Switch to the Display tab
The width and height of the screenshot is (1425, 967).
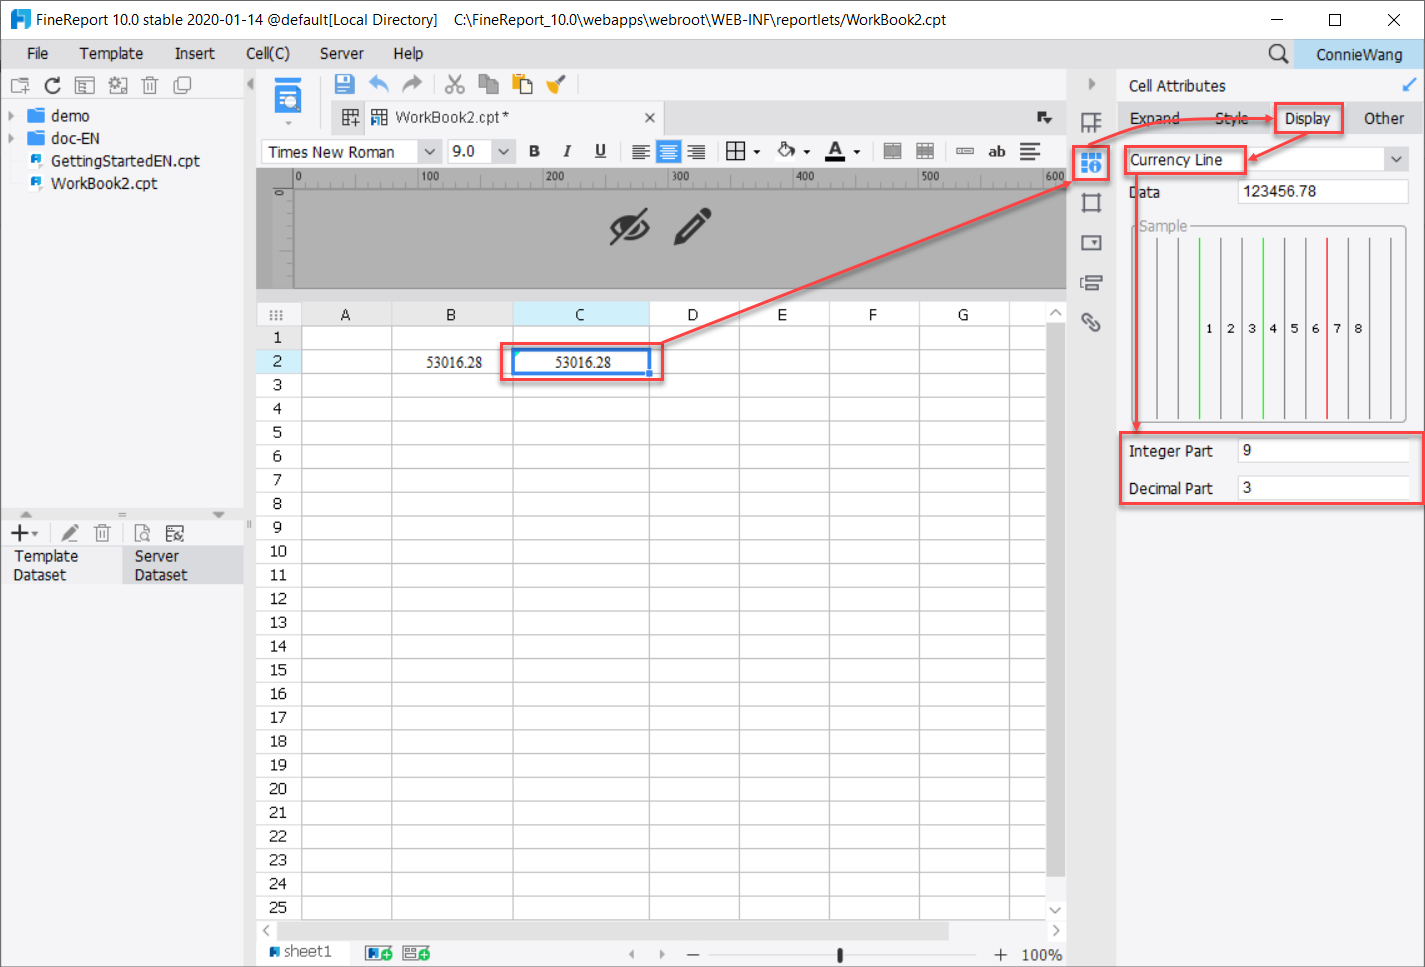[1308, 118]
